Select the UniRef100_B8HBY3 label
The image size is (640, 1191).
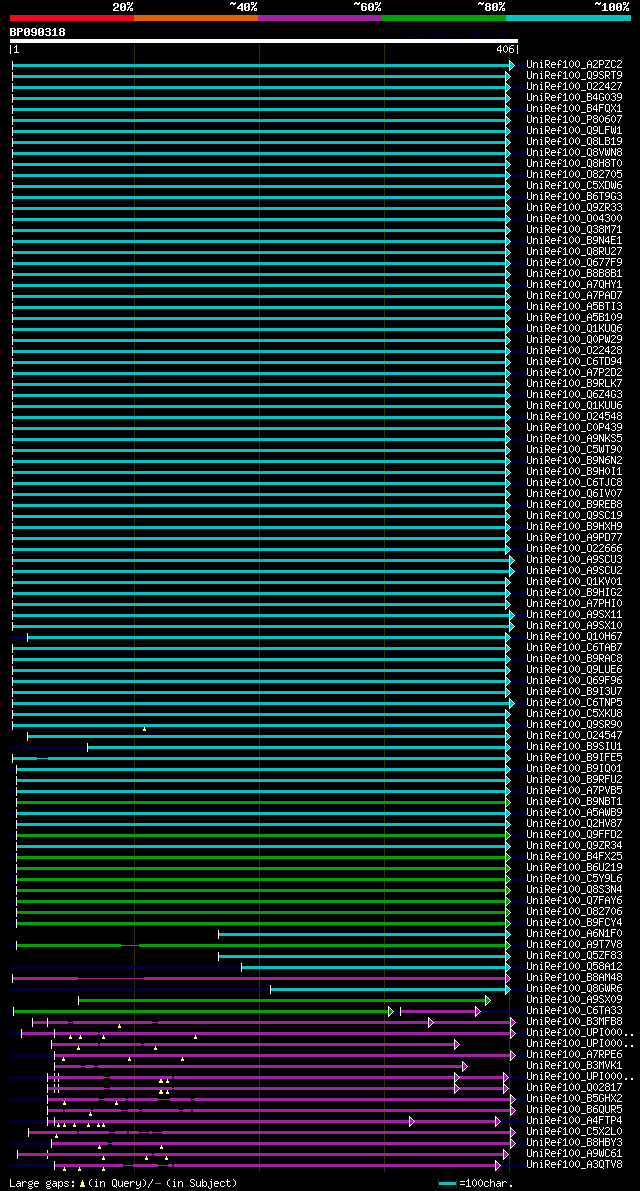click(x=574, y=1144)
